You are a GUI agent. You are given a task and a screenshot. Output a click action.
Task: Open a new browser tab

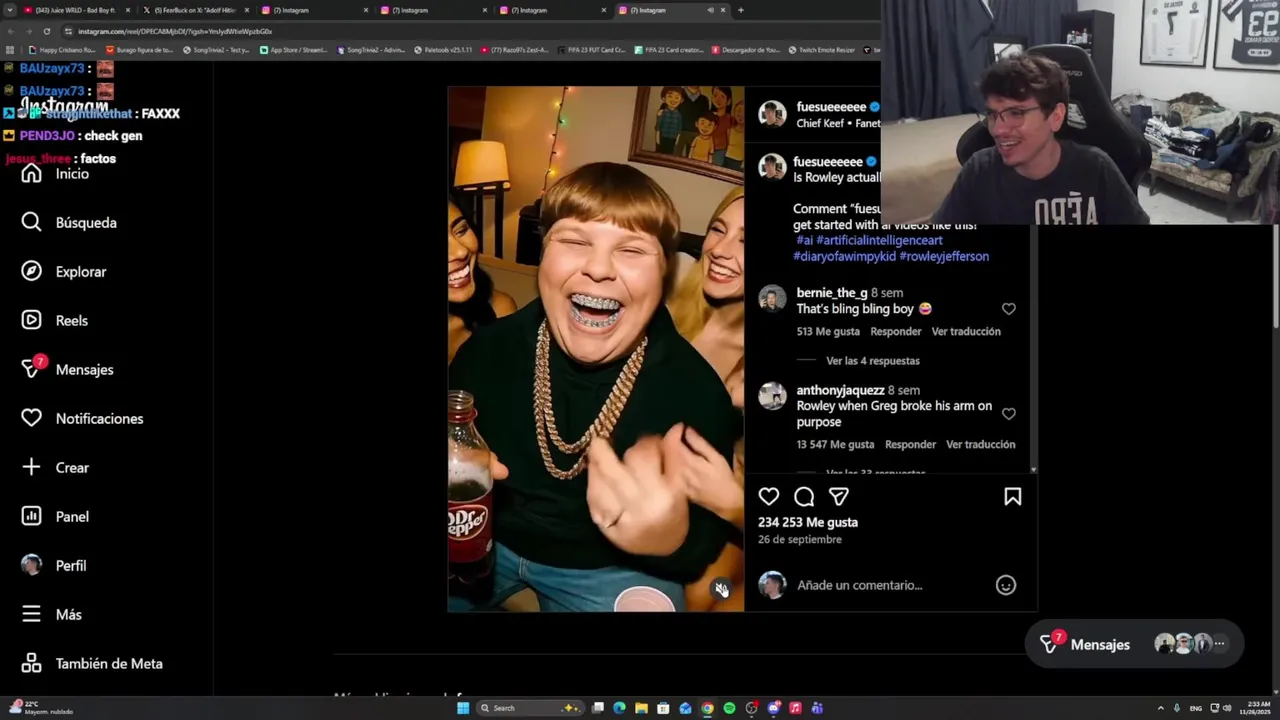click(x=740, y=10)
